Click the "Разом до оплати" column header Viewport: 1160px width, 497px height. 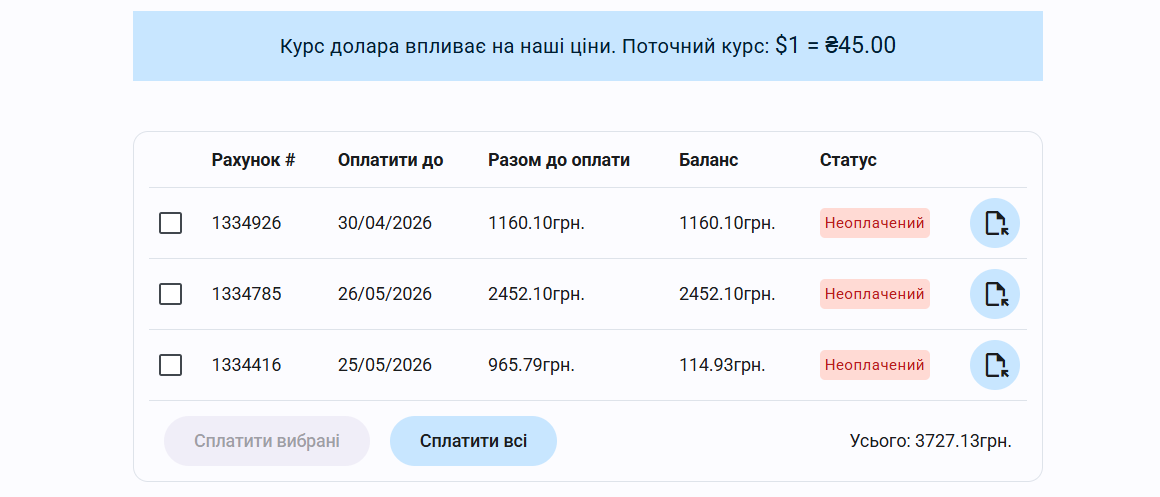(x=559, y=160)
